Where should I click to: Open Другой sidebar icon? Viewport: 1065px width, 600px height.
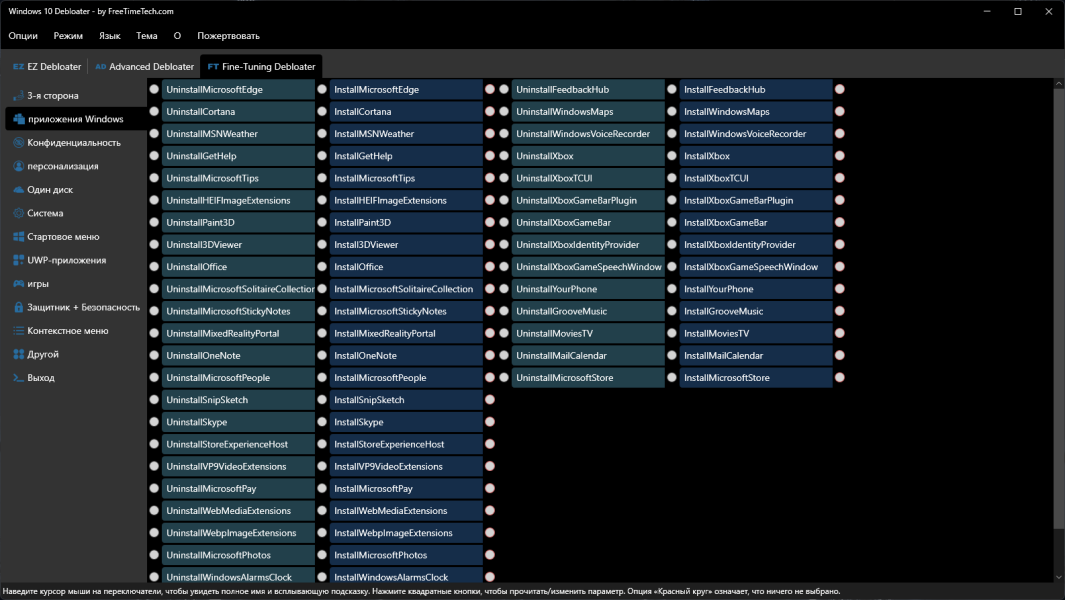[18, 354]
